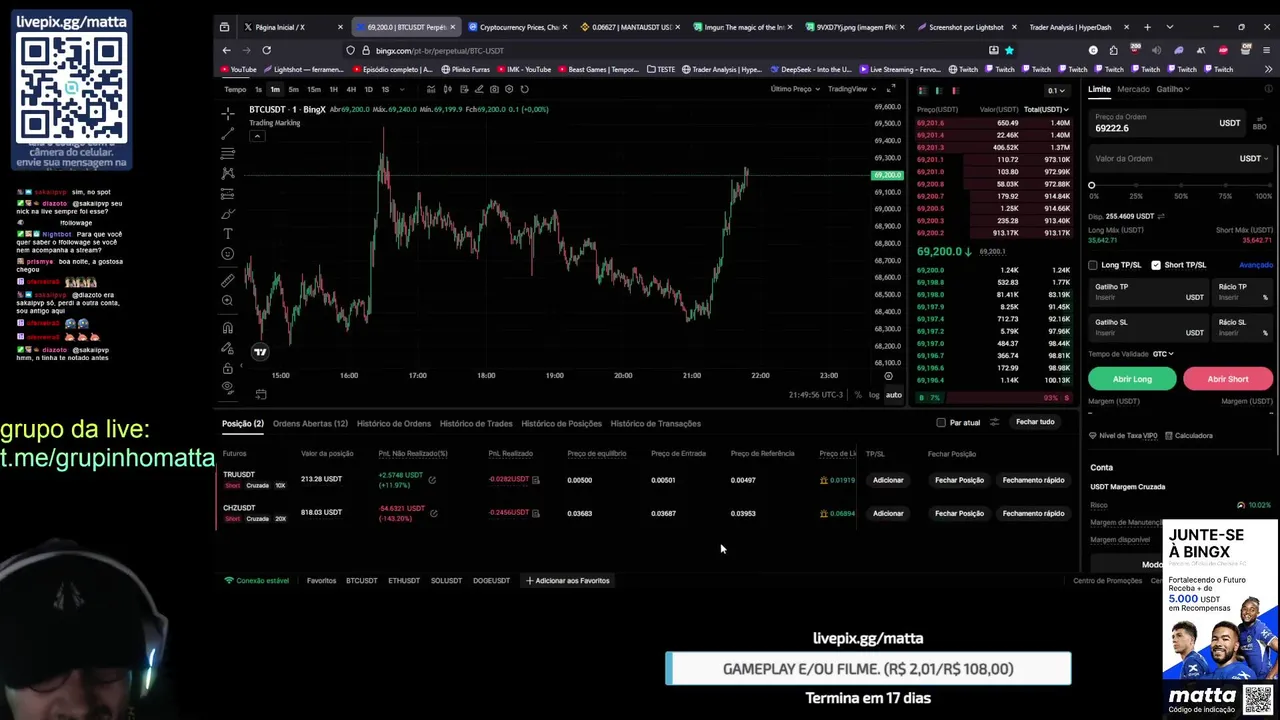Click Adicionar for the TRUUSDT position
This screenshot has width=1280, height=720.
[x=888, y=480]
